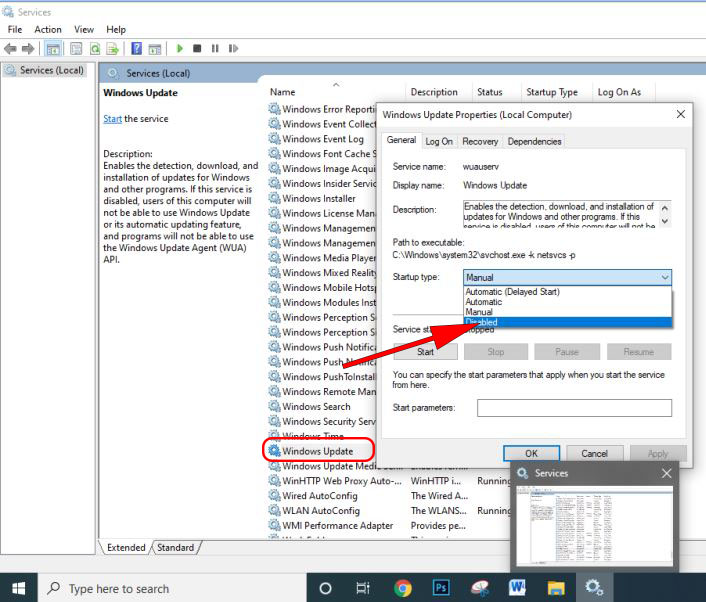706x602 pixels.
Task: Toggle Show/Hide Console Tree toolbar icon
Action: (53, 49)
